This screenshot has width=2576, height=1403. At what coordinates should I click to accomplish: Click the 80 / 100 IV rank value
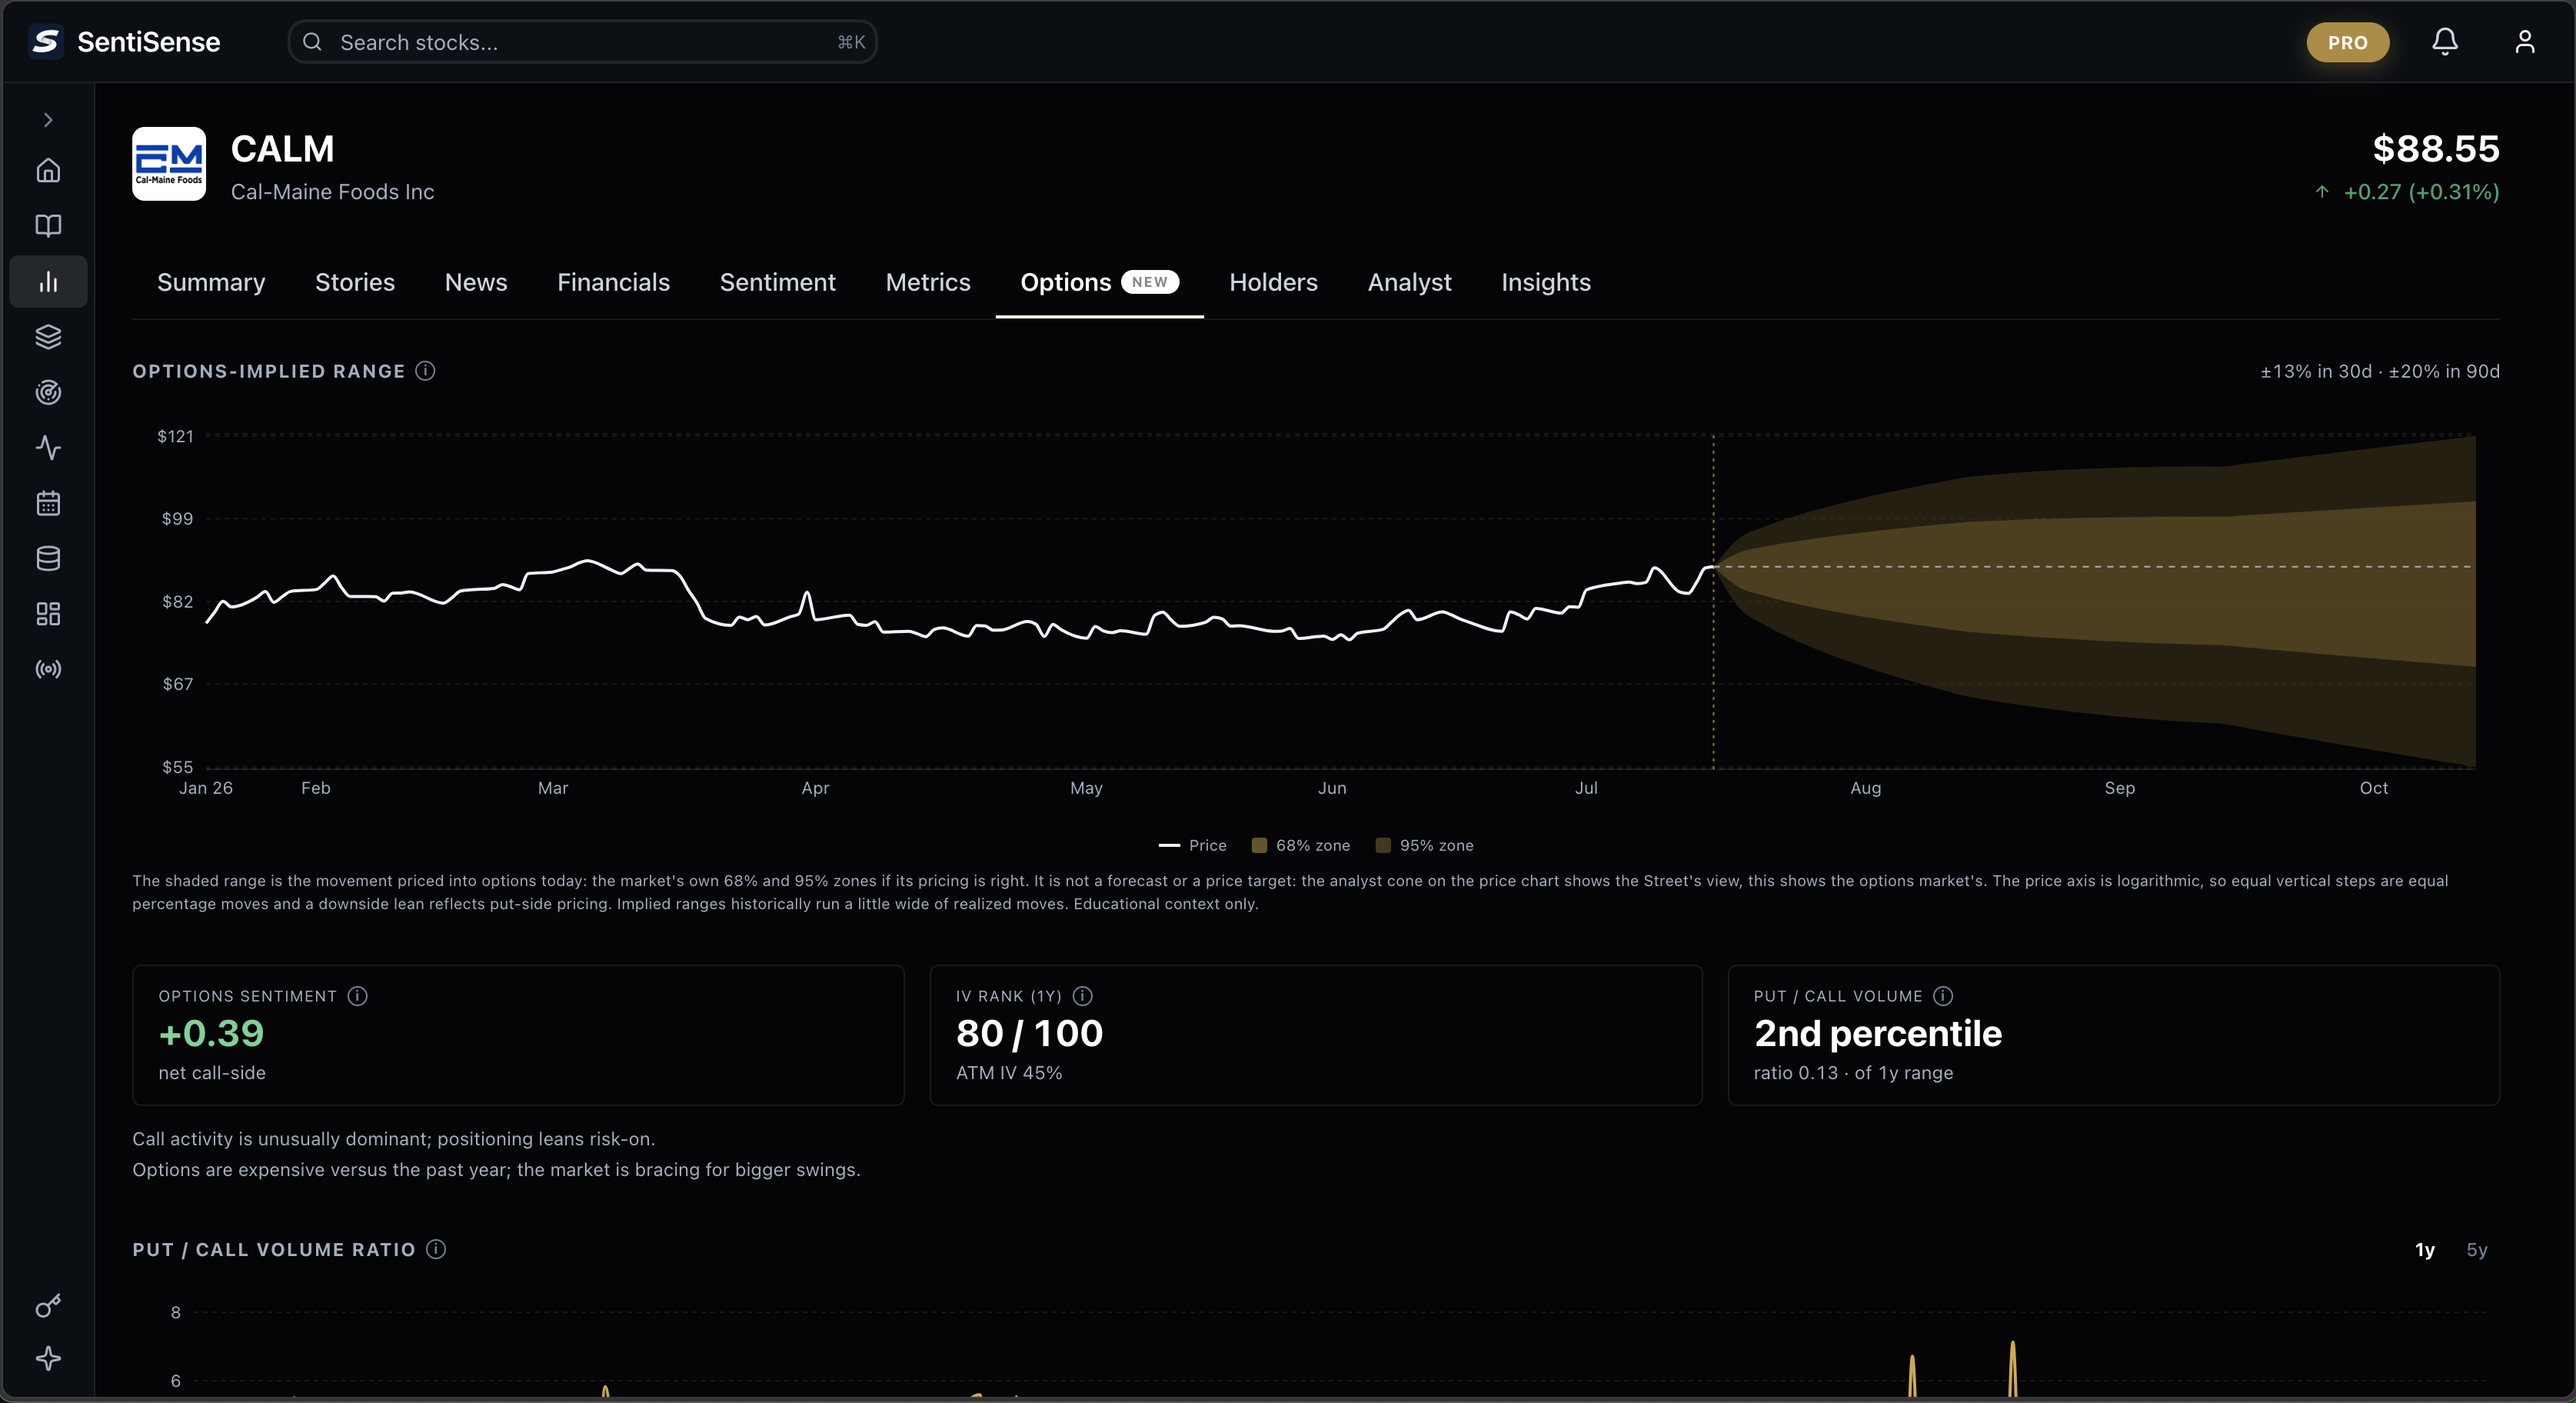point(1029,1034)
